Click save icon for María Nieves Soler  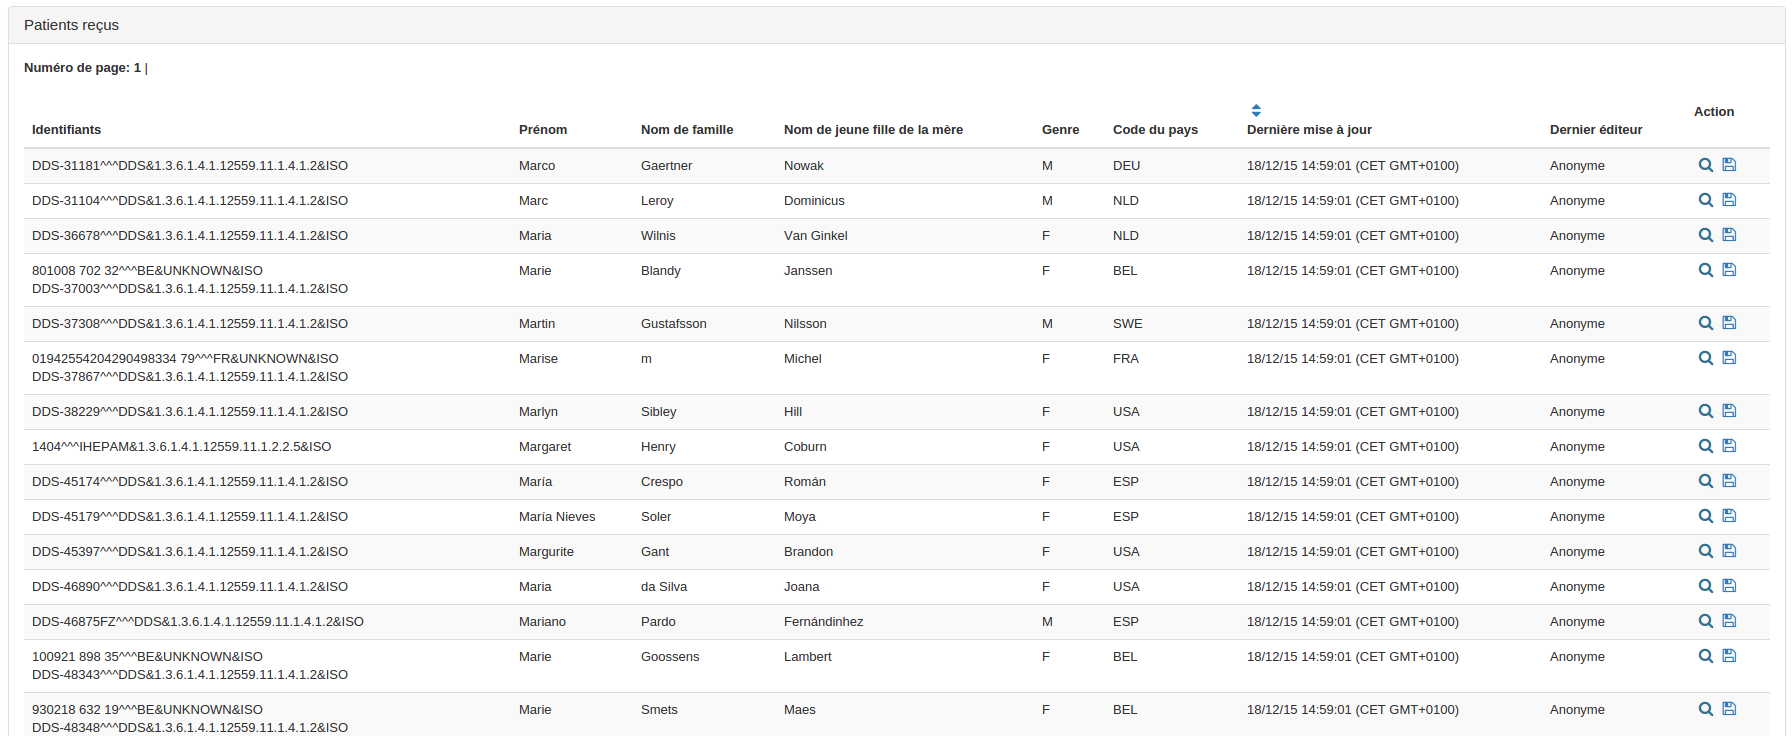coord(1729,516)
